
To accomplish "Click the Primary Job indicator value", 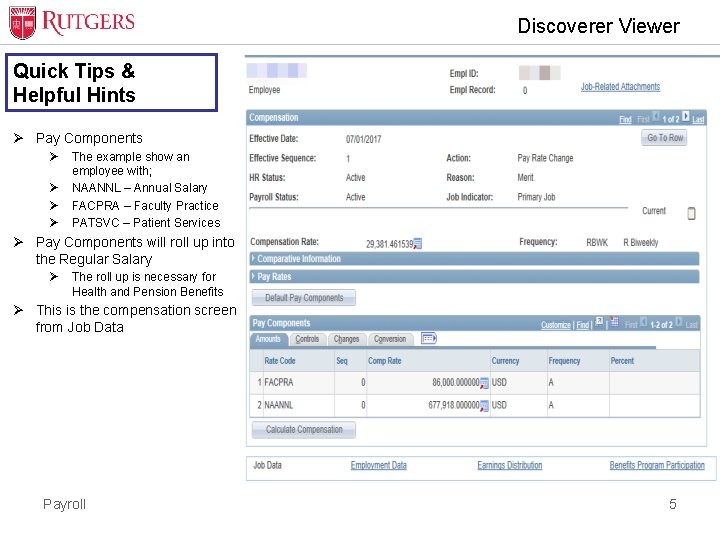I will pyautogui.click(x=536, y=197).
